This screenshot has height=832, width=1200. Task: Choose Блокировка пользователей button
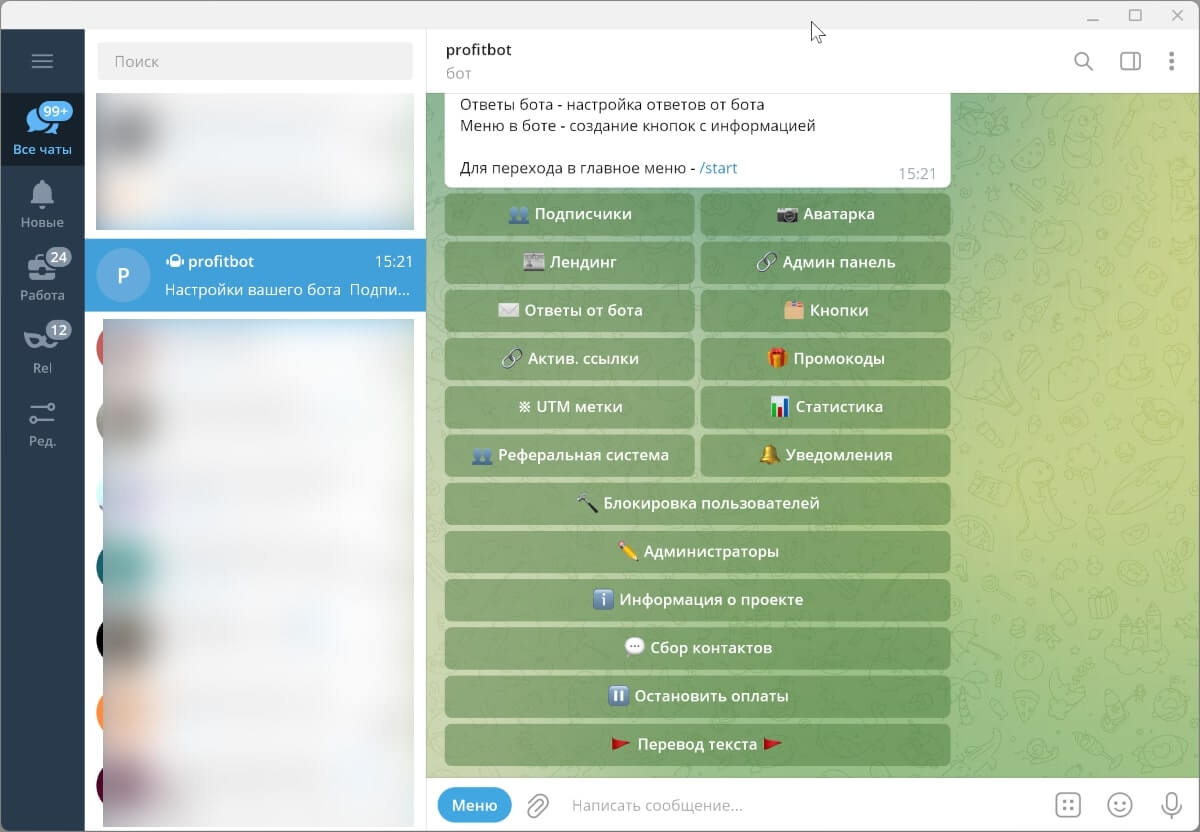(x=697, y=503)
